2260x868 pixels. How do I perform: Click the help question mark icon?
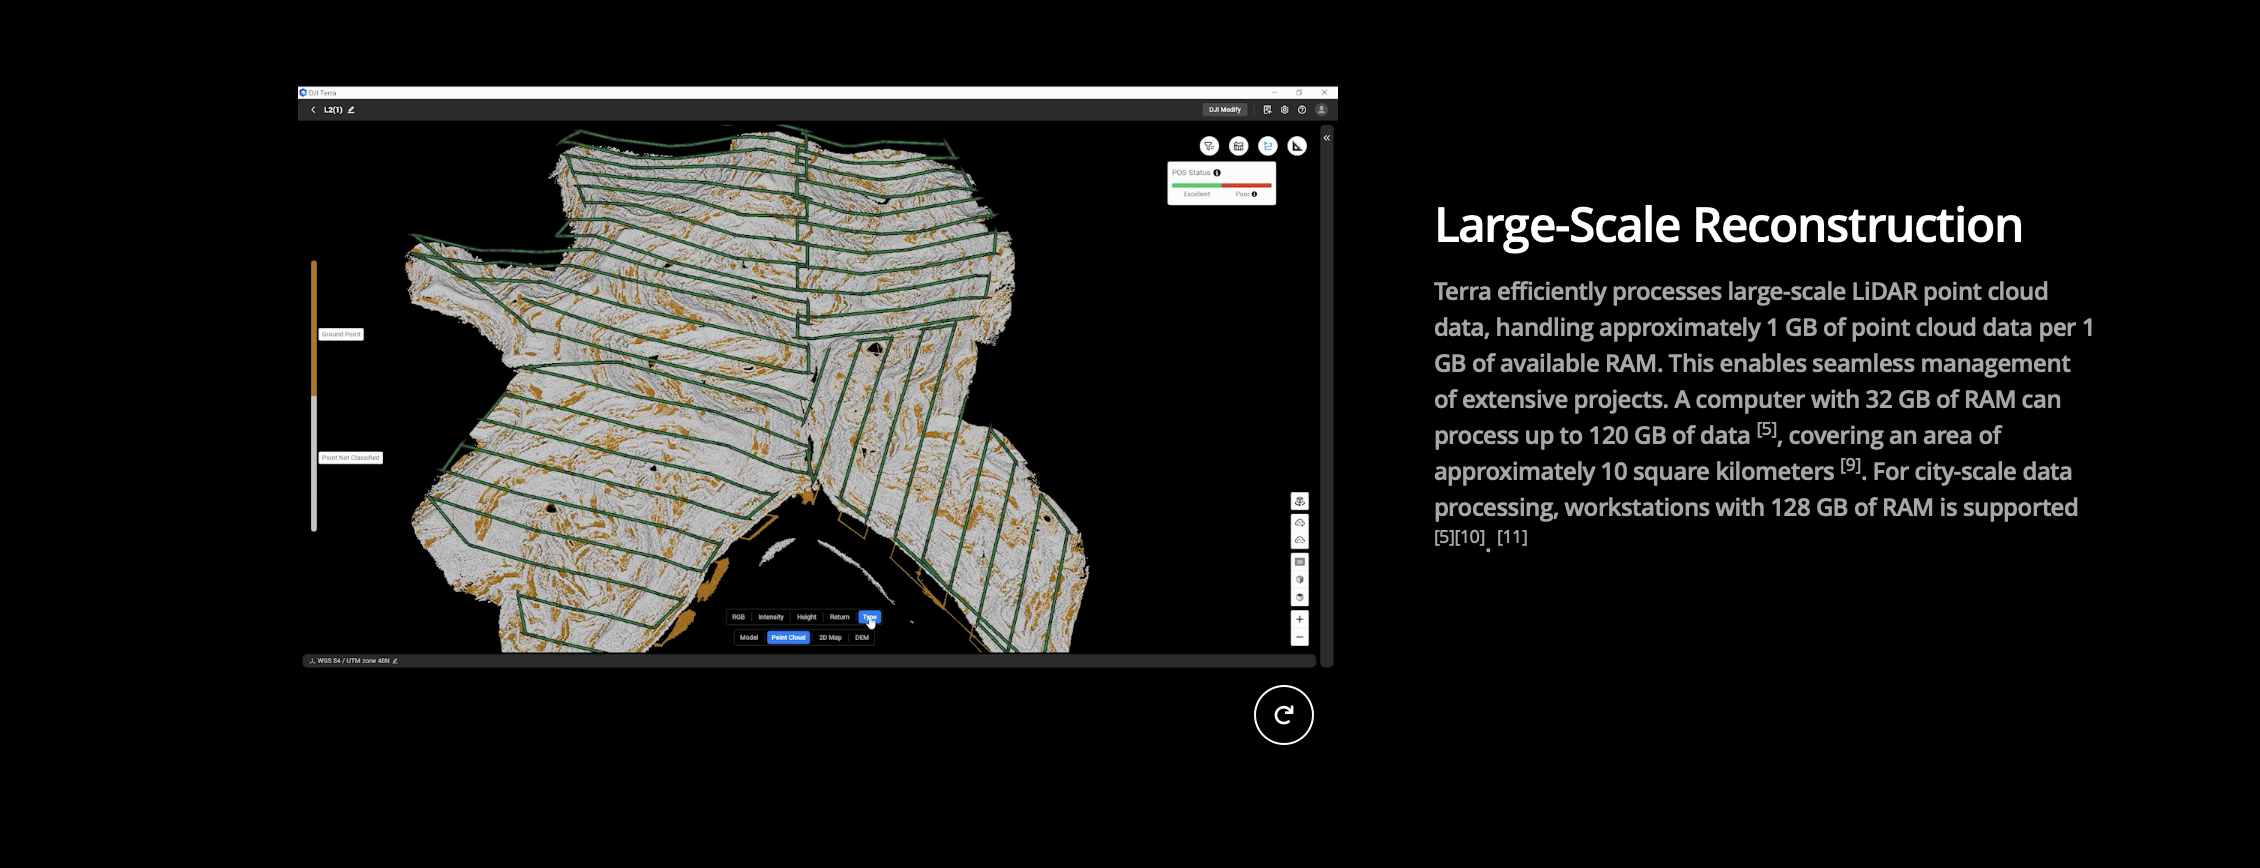click(x=1302, y=110)
